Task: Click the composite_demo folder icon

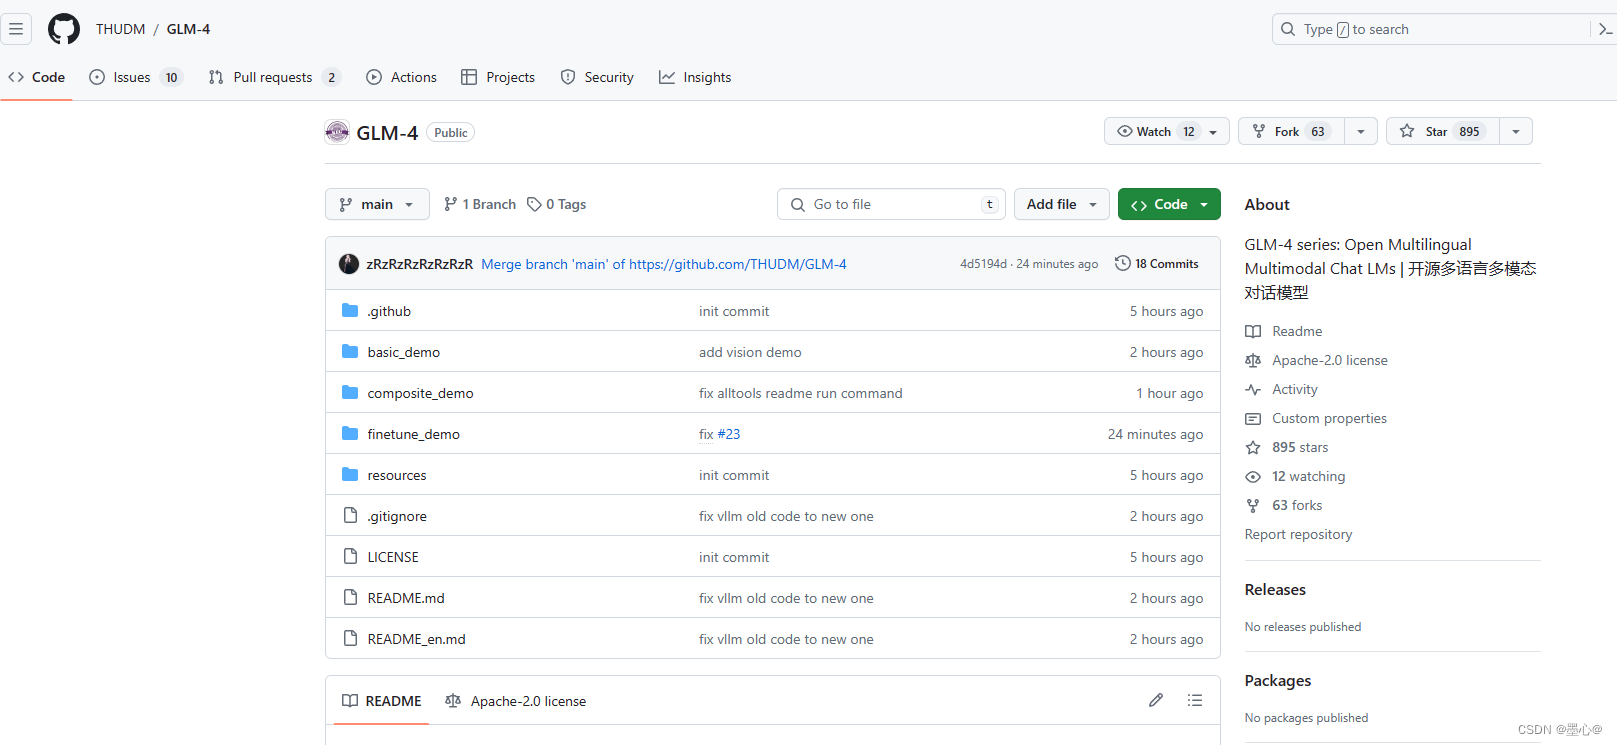Action: 350,393
